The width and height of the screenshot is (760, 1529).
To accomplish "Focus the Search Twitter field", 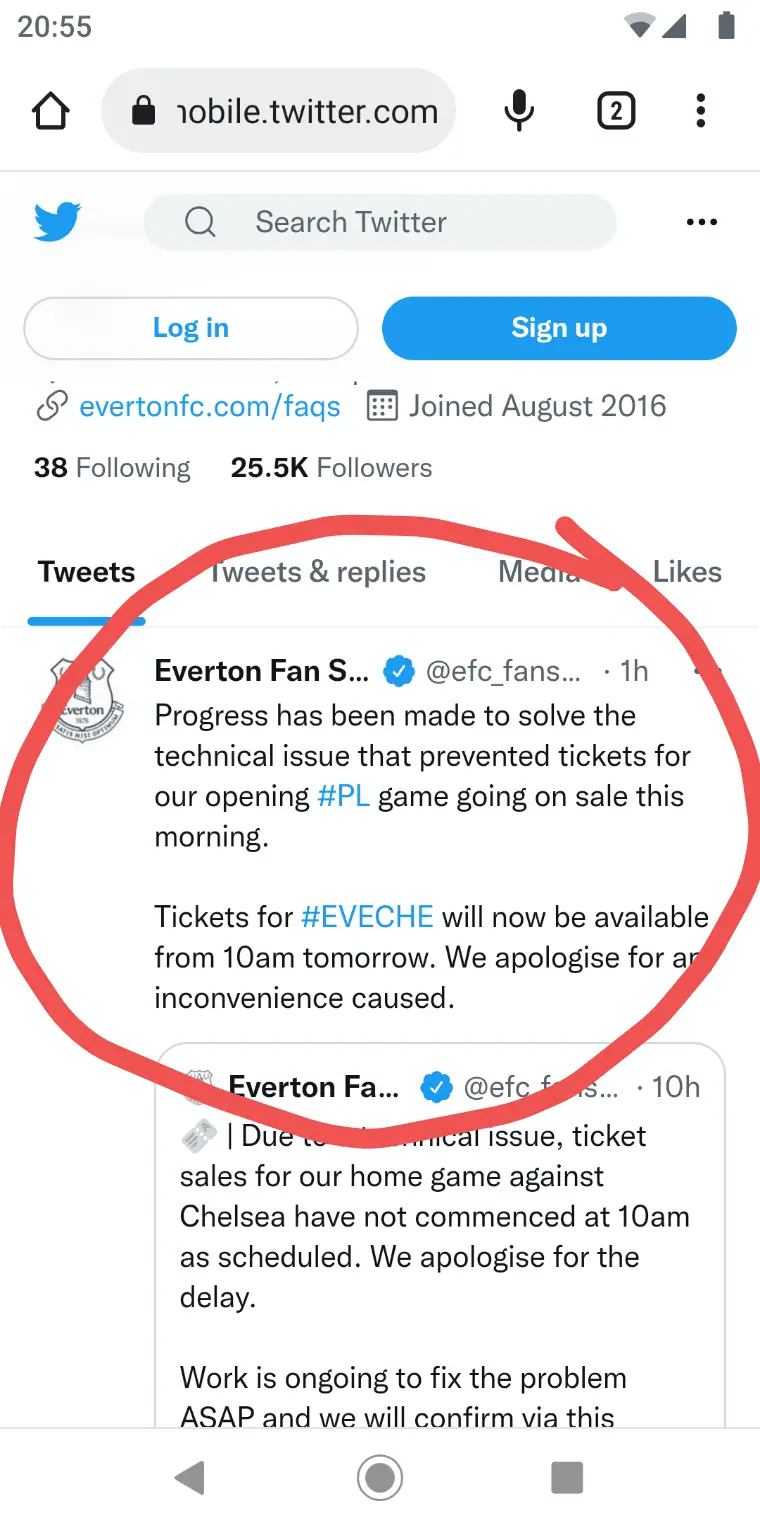I will point(380,222).
